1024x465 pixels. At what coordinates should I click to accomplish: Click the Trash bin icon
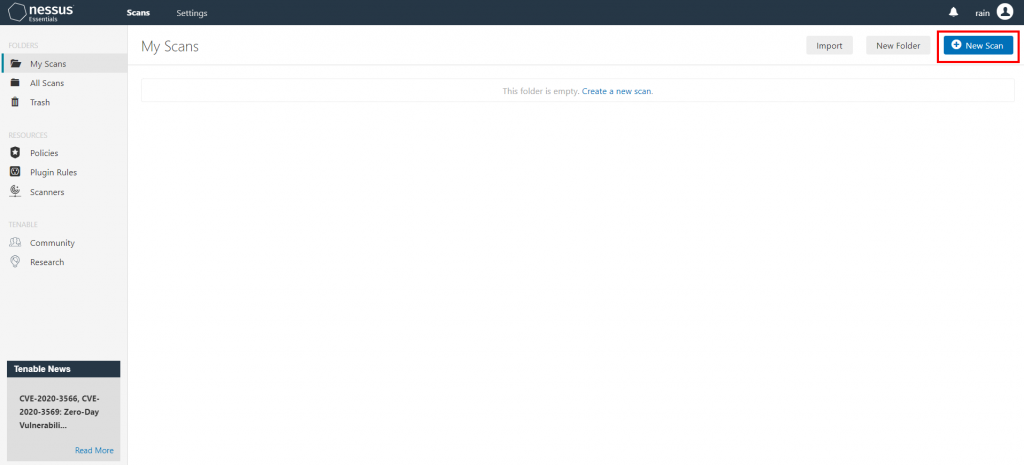[x=15, y=102]
